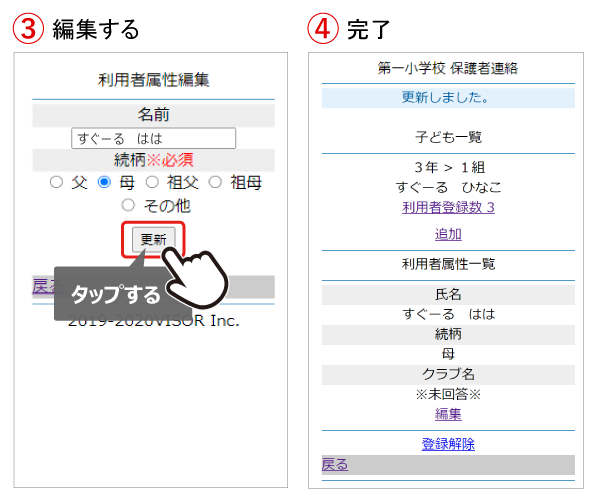The width and height of the screenshot is (600, 498).
Task: Click the 更新 button
Action: (x=153, y=240)
